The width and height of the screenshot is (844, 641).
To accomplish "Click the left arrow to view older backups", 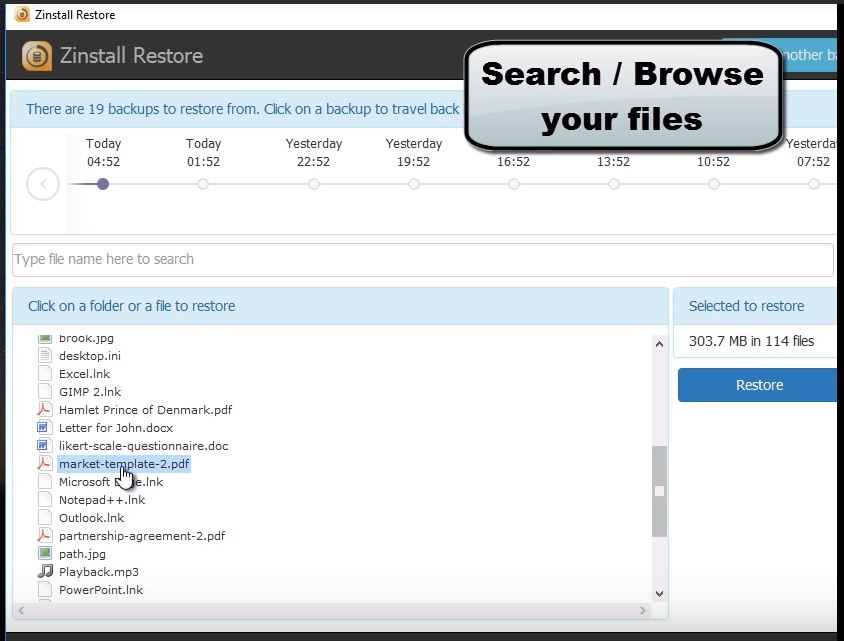I will (x=42, y=184).
